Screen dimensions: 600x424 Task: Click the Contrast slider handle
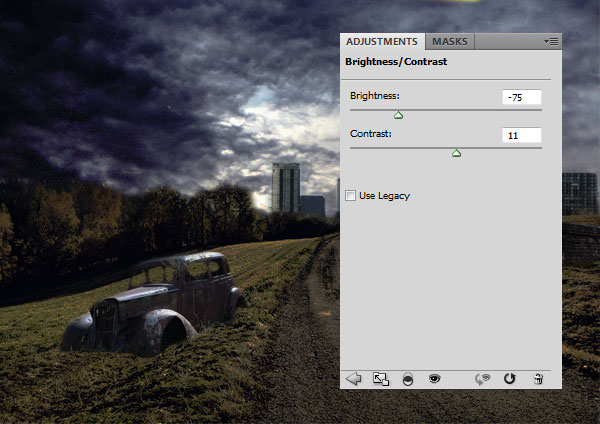click(x=456, y=153)
